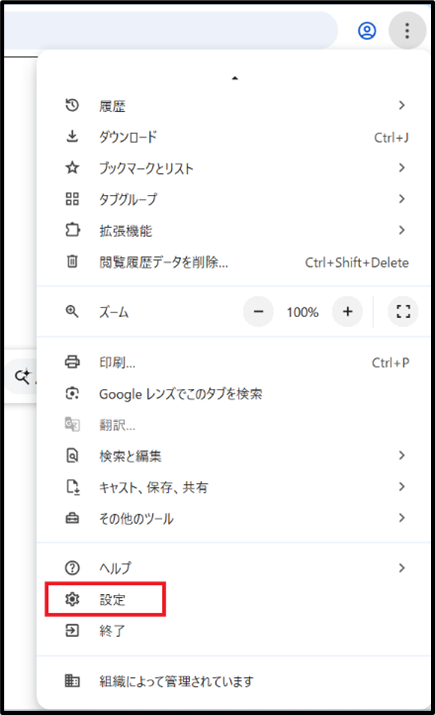This screenshot has width=435, height=715.
Task: Select ダウンロード from the menu
Action: [x=233, y=137]
